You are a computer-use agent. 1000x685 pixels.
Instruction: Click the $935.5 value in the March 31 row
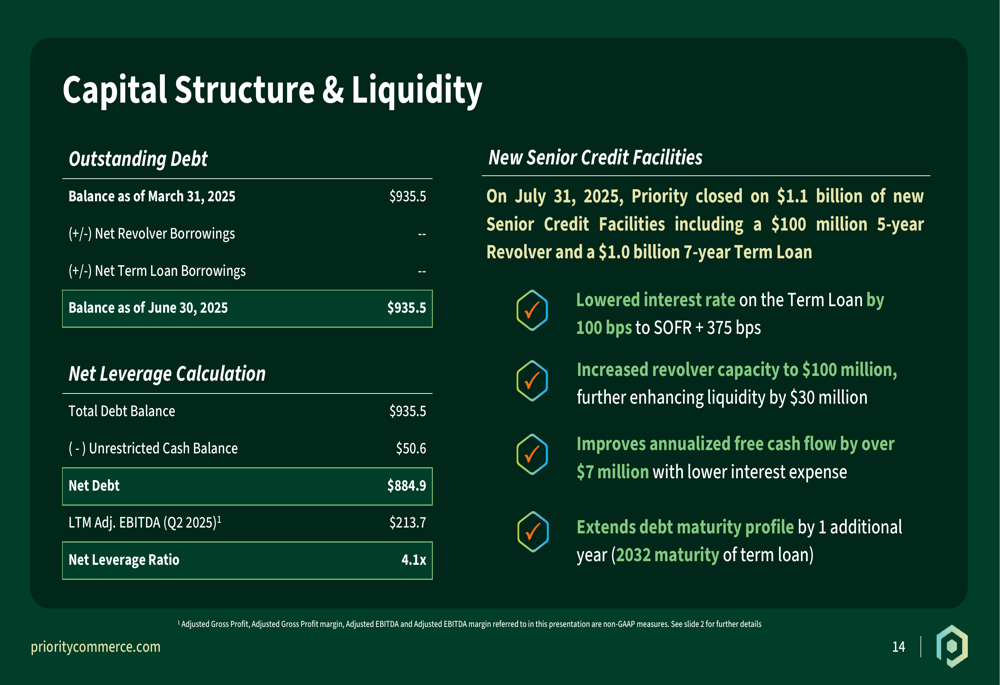coord(408,196)
